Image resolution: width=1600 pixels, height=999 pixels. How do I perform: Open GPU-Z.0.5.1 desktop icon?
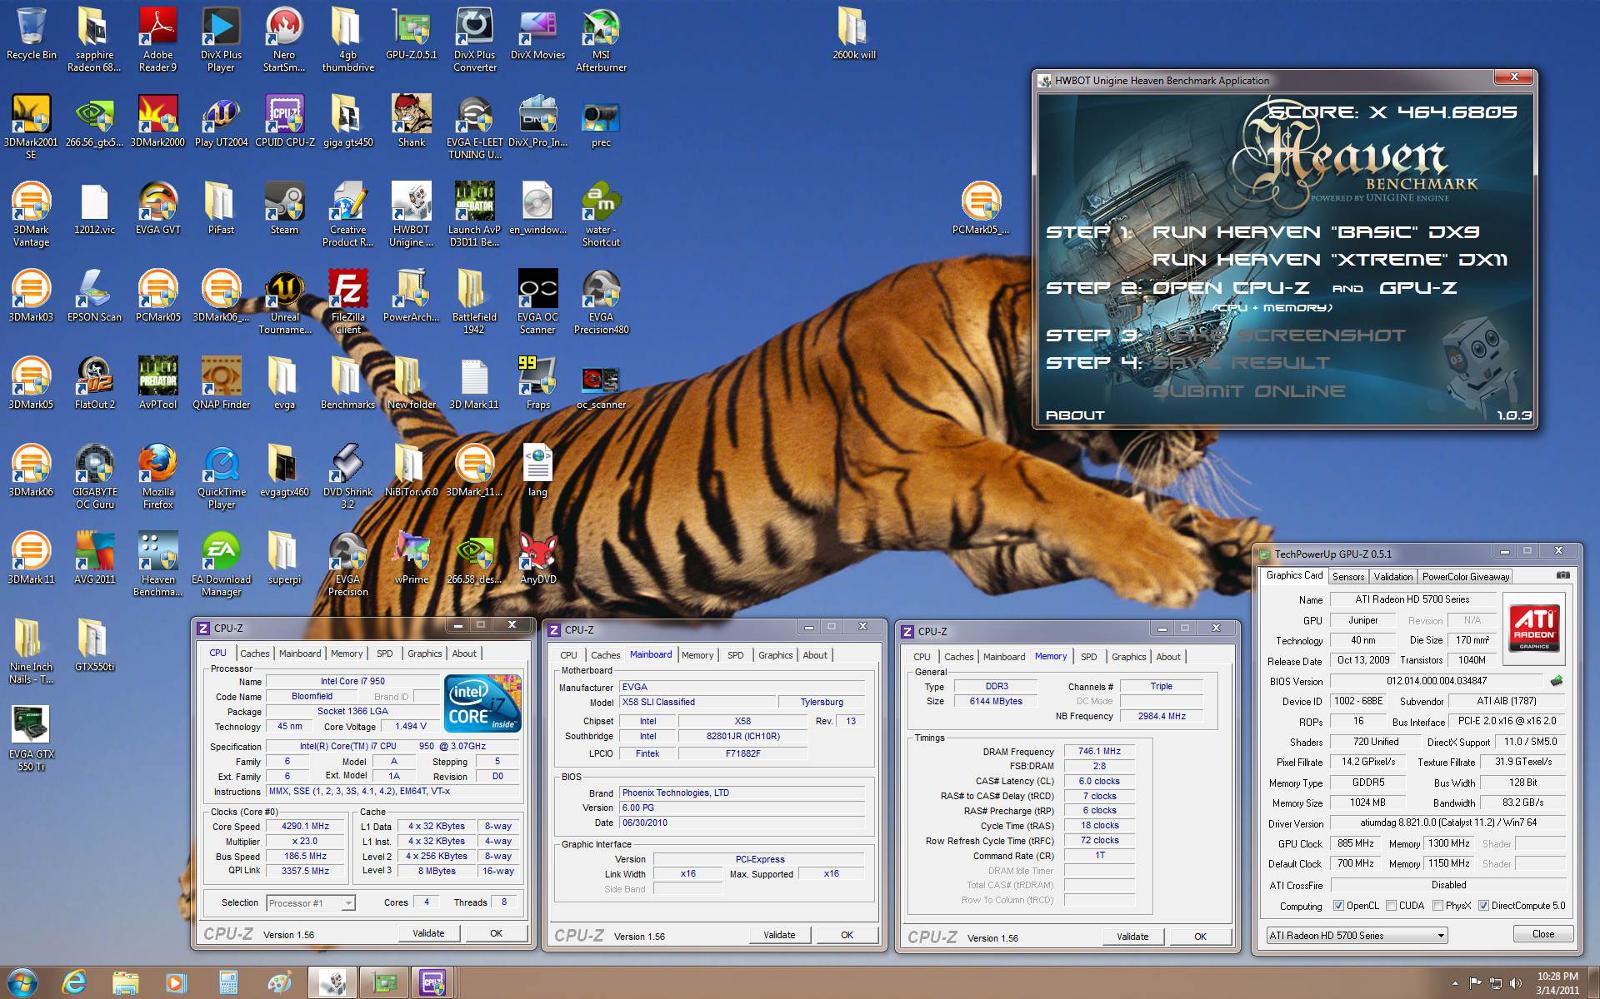(411, 35)
